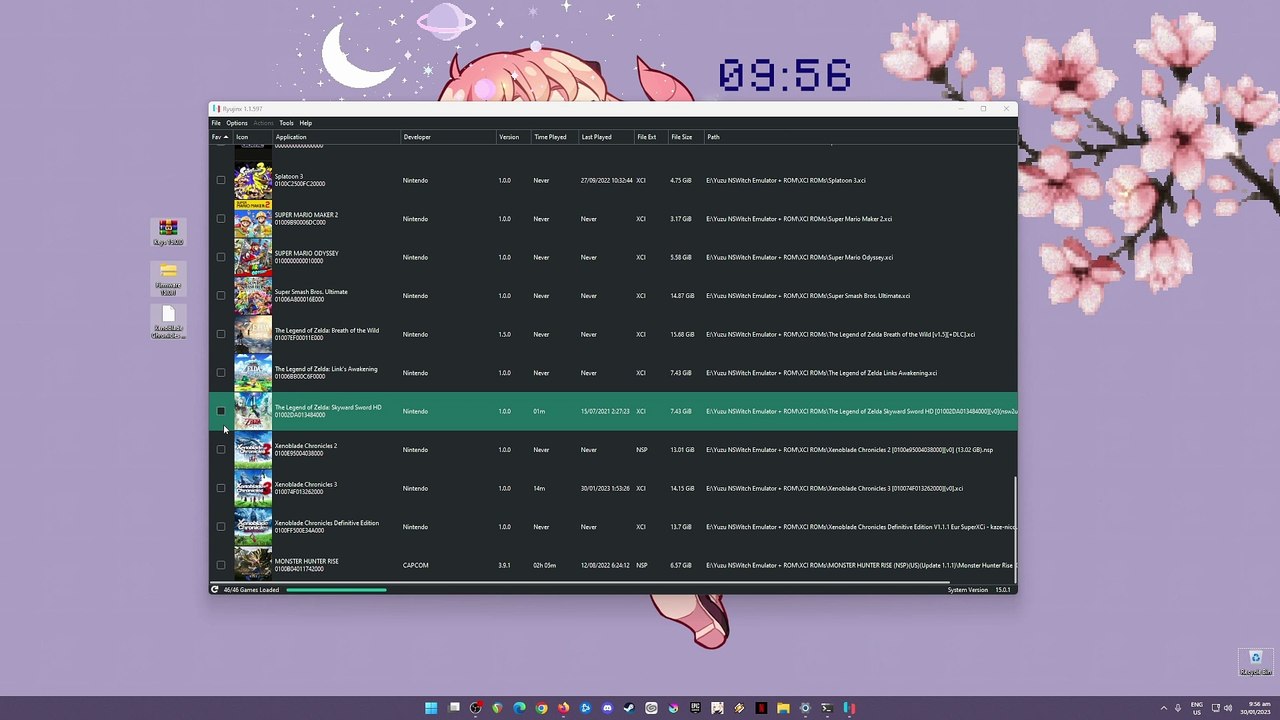
Task: Select the Super Smash Bros. Ultimate cover icon
Action: tap(253, 296)
